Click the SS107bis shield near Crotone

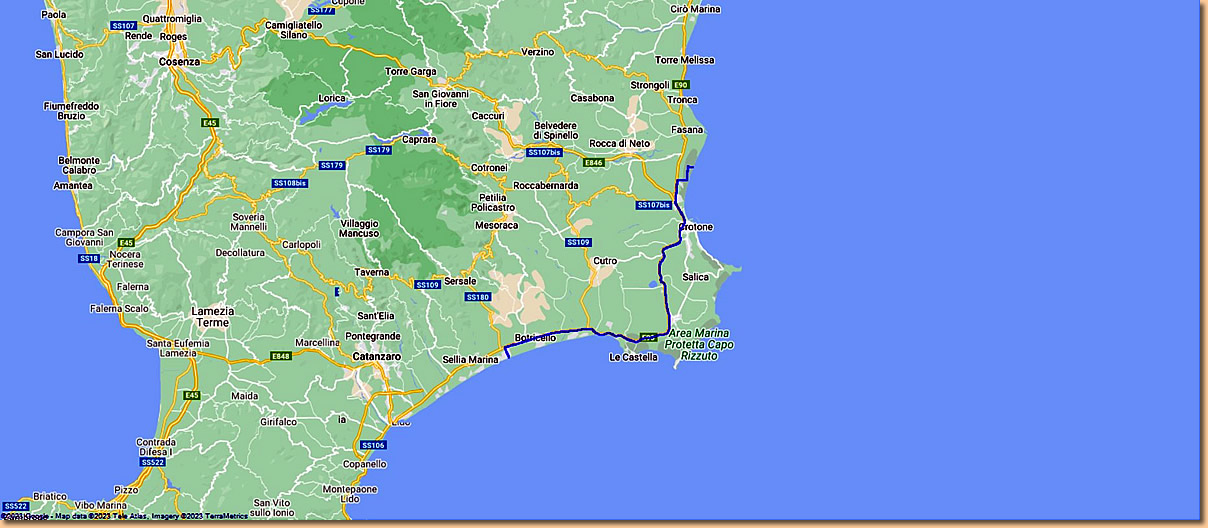click(x=652, y=205)
